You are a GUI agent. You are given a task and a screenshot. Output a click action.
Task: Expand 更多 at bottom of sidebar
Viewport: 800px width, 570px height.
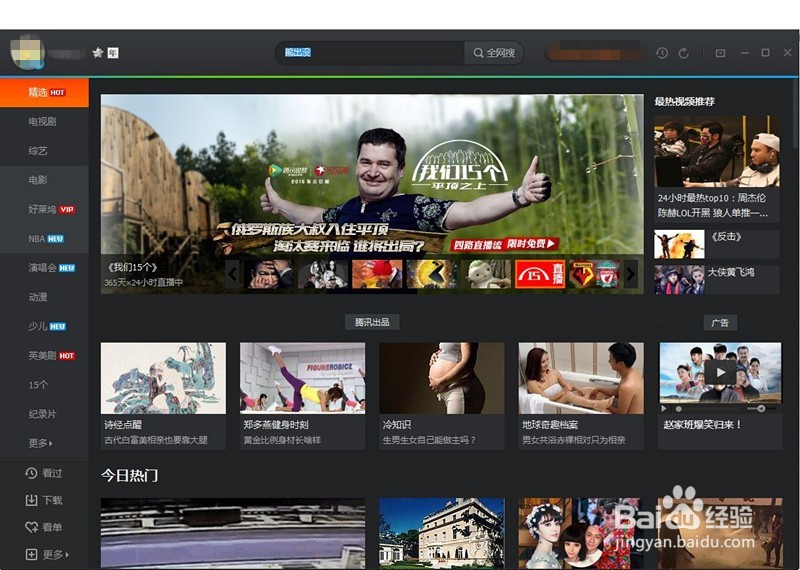point(47,554)
